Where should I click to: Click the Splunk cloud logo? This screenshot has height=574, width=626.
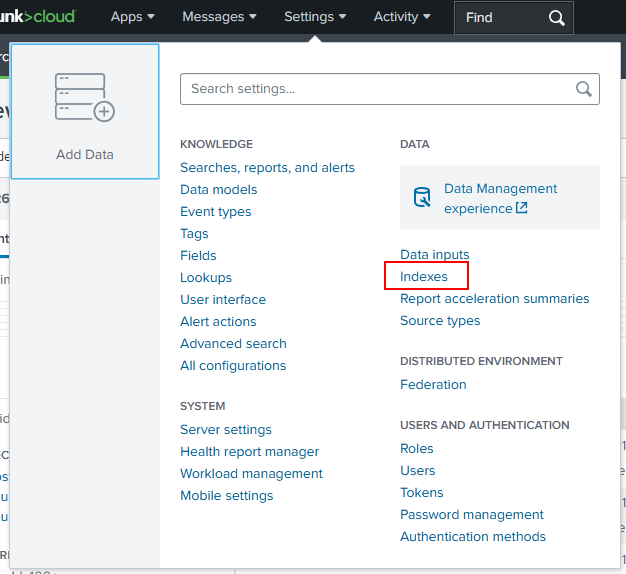(x=37, y=16)
